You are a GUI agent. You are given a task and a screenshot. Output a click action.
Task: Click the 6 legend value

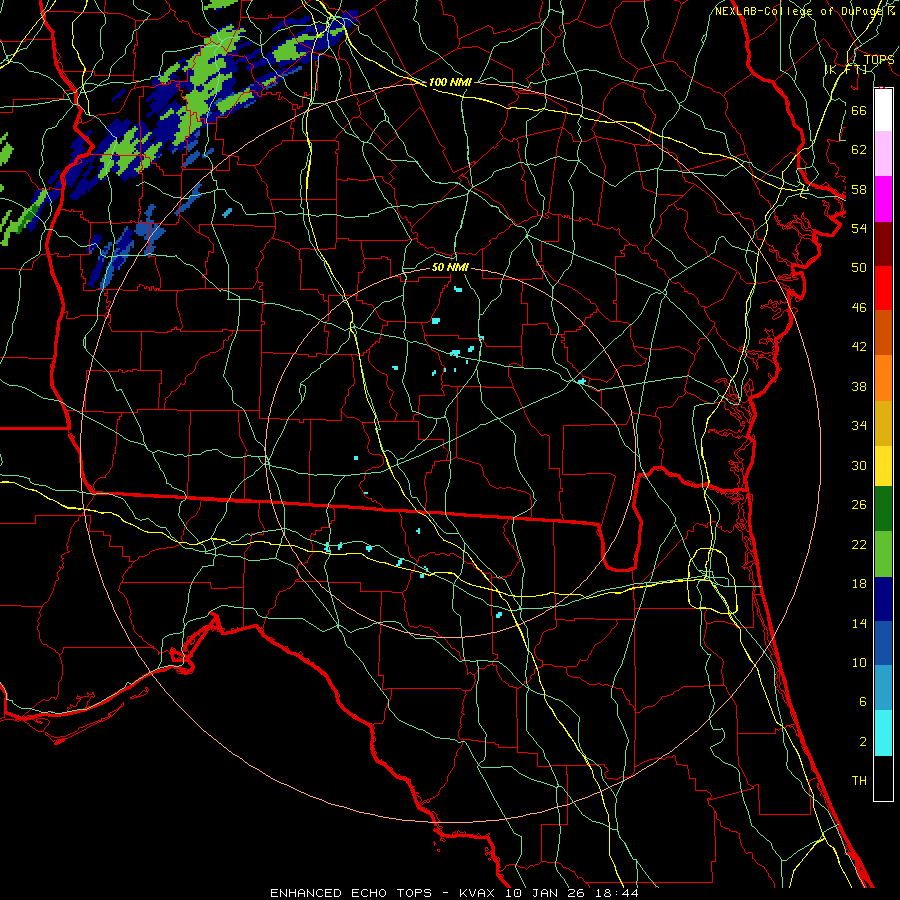point(862,702)
